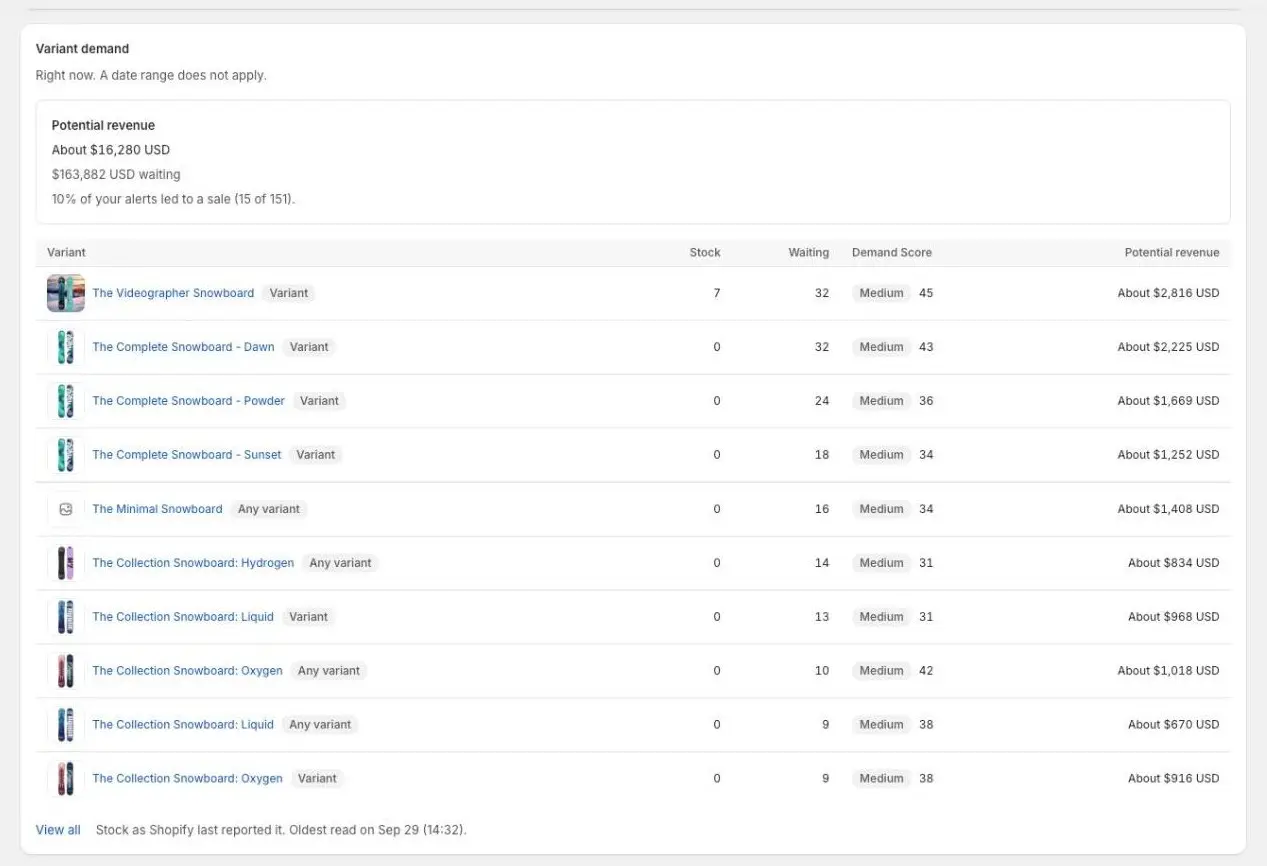Click the Variant column header
This screenshot has height=866, width=1267.
coord(66,253)
